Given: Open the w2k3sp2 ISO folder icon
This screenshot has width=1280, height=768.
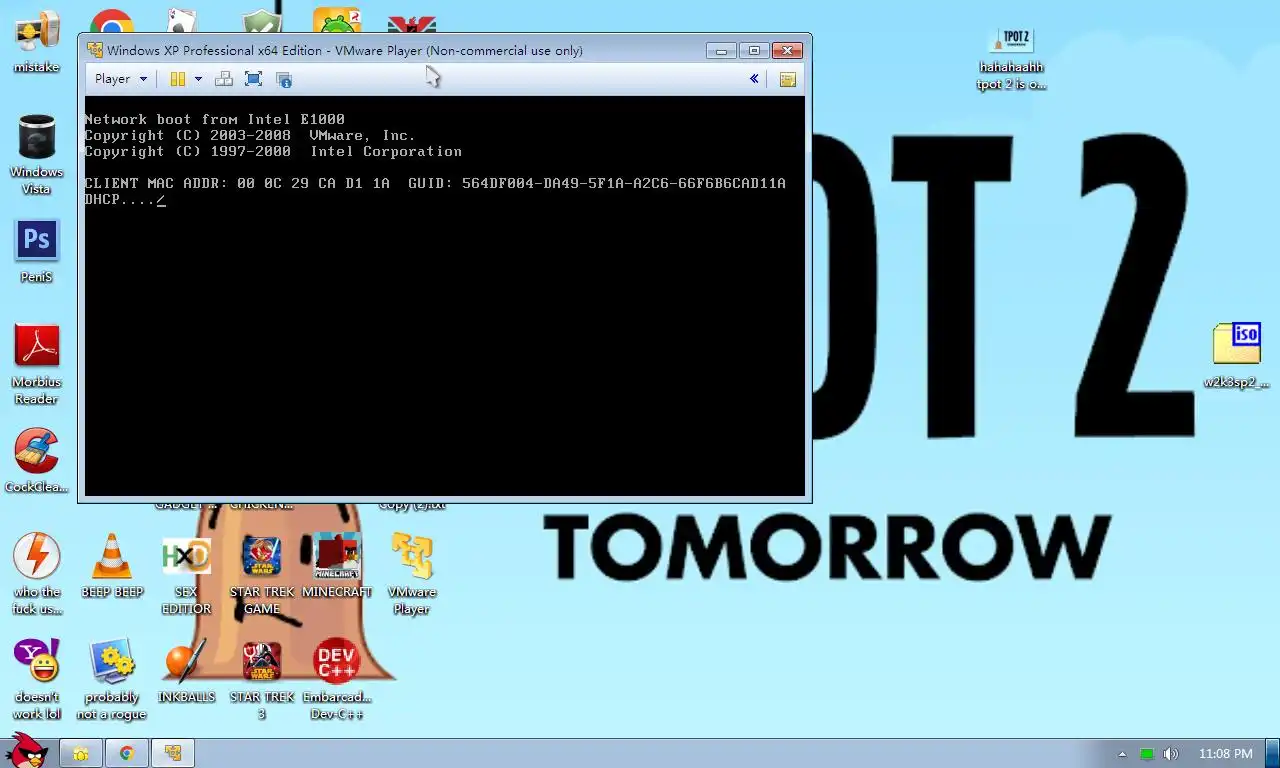Looking at the screenshot, I should click(x=1236, y=355).
